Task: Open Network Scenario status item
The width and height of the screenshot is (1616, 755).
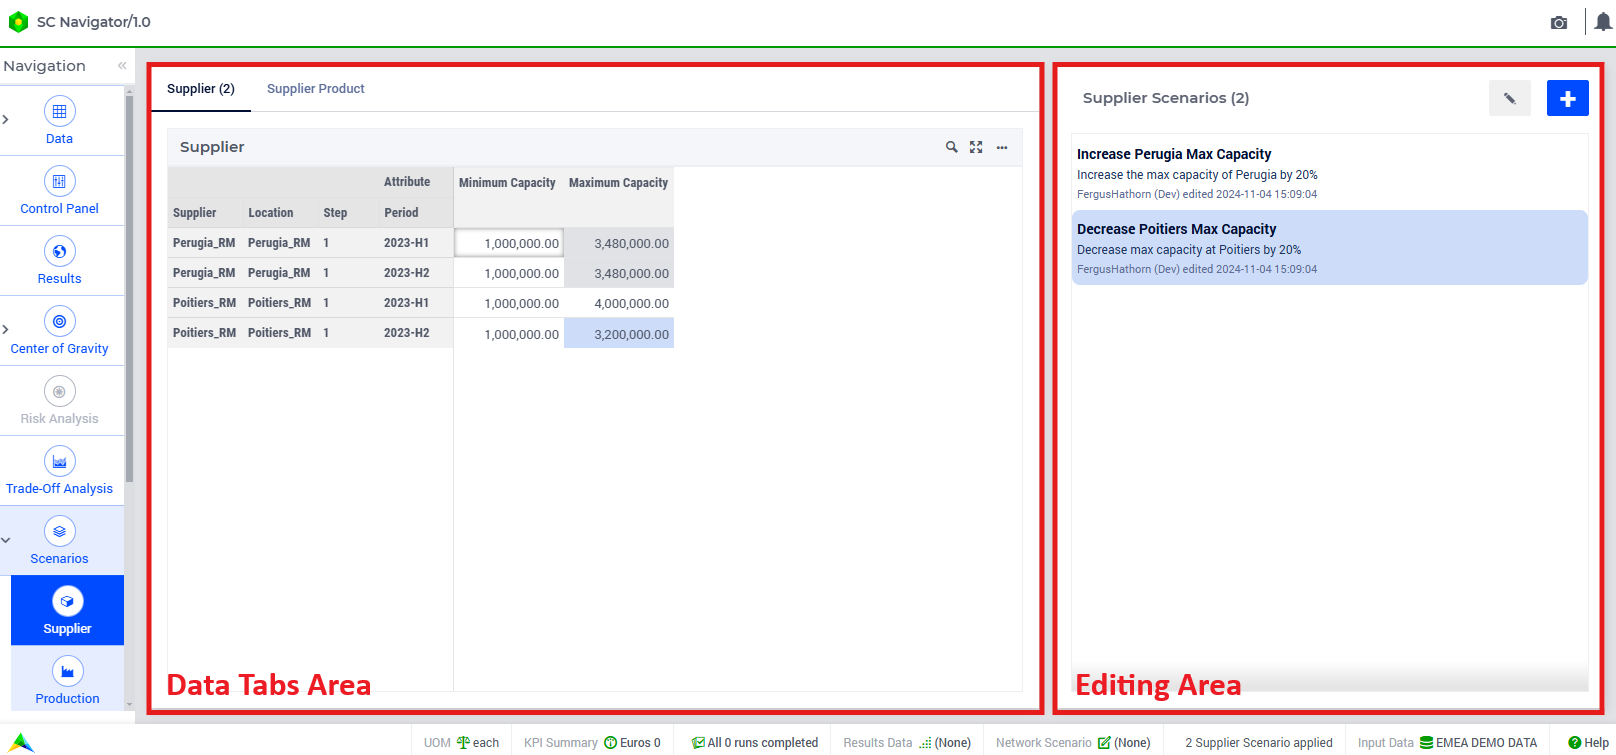Action: click(x=1073, y=743)
